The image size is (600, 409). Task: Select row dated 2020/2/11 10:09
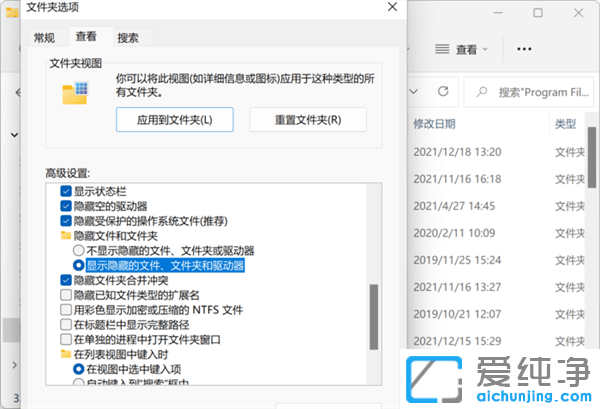tap(497, 233)
